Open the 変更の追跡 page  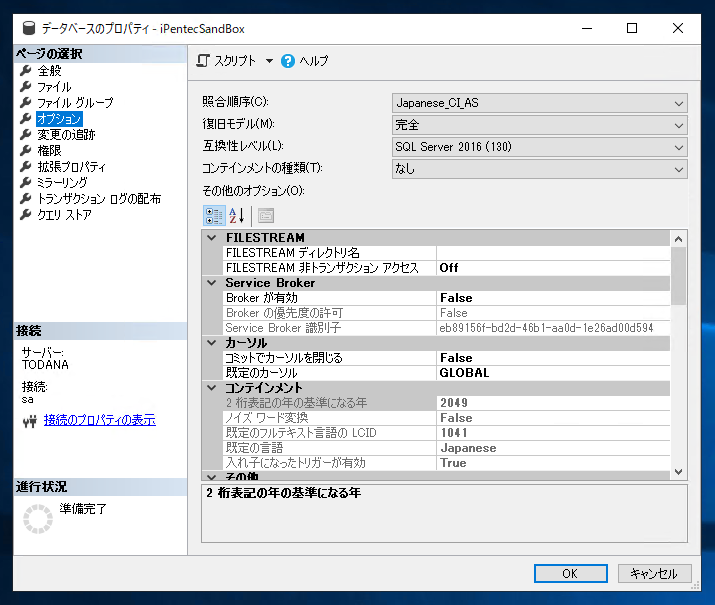66,134
